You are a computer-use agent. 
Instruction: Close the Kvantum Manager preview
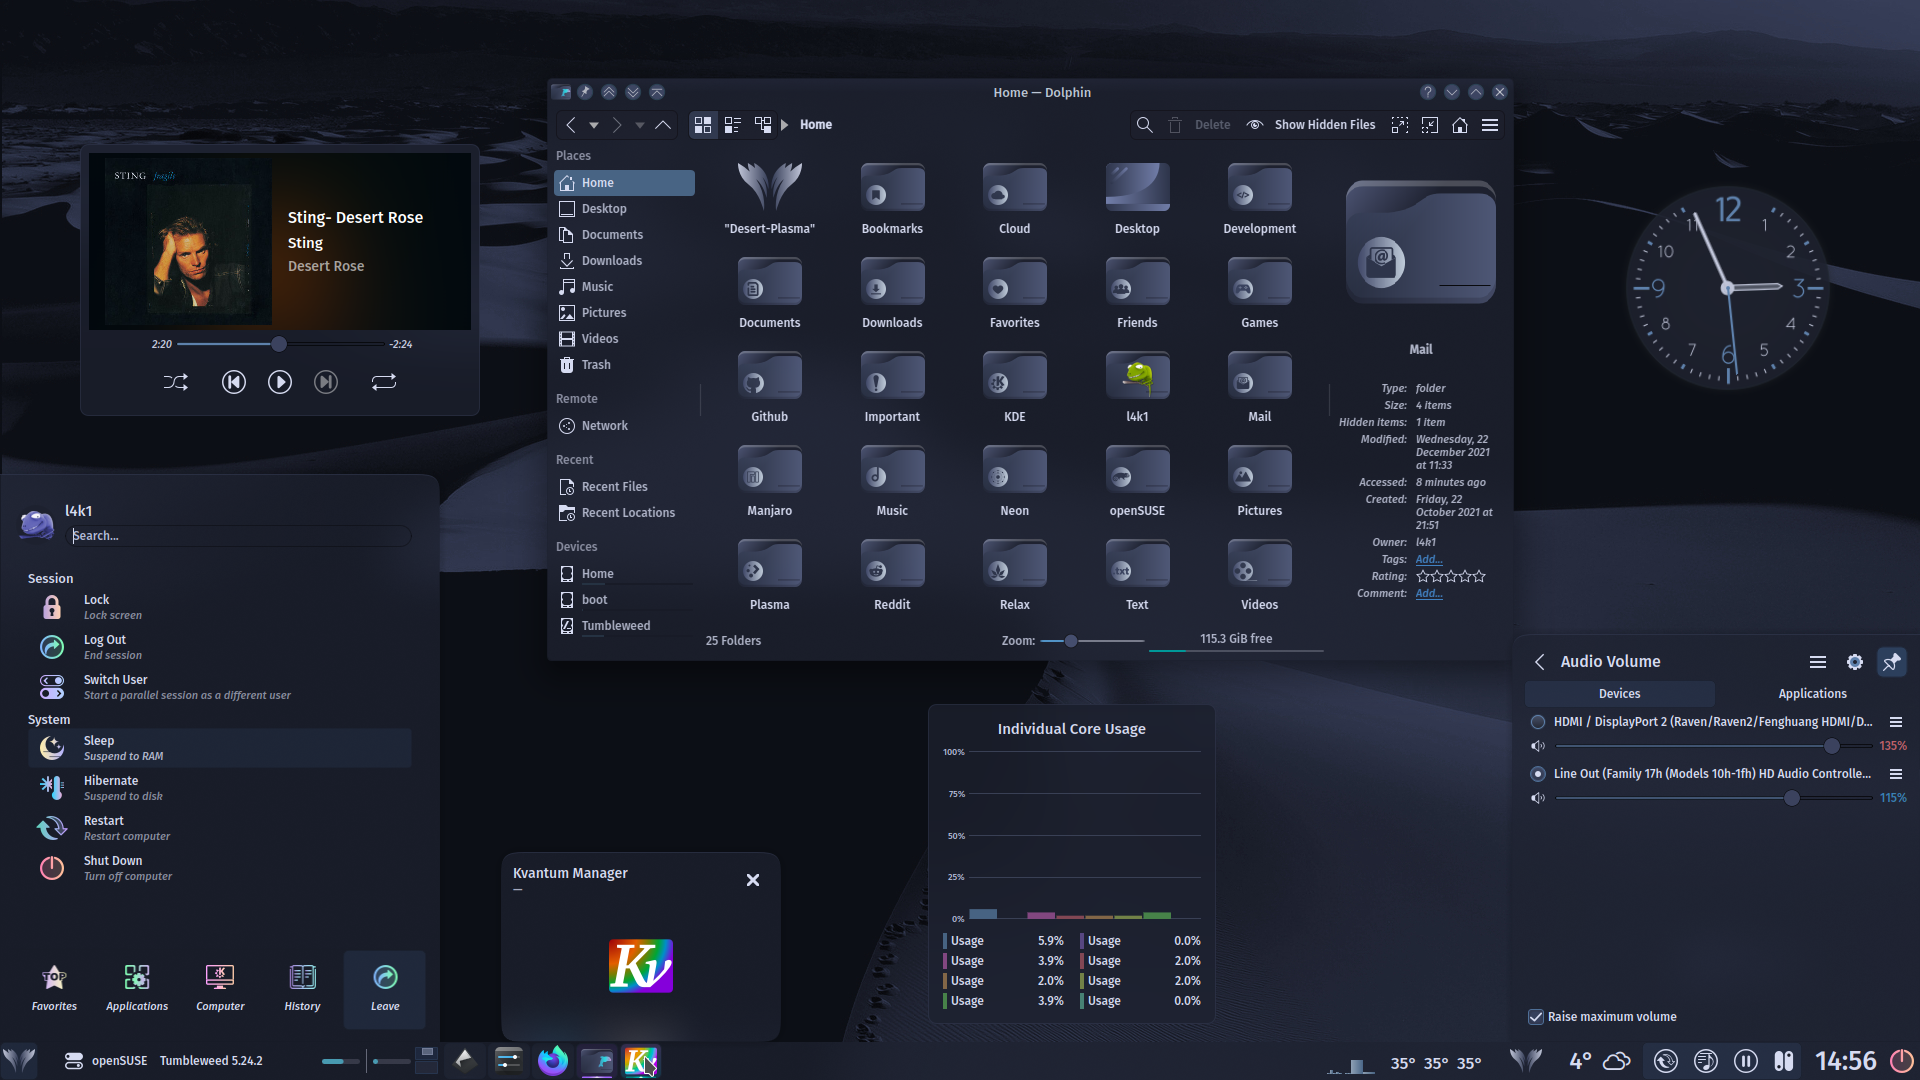[x=753, y=880]
